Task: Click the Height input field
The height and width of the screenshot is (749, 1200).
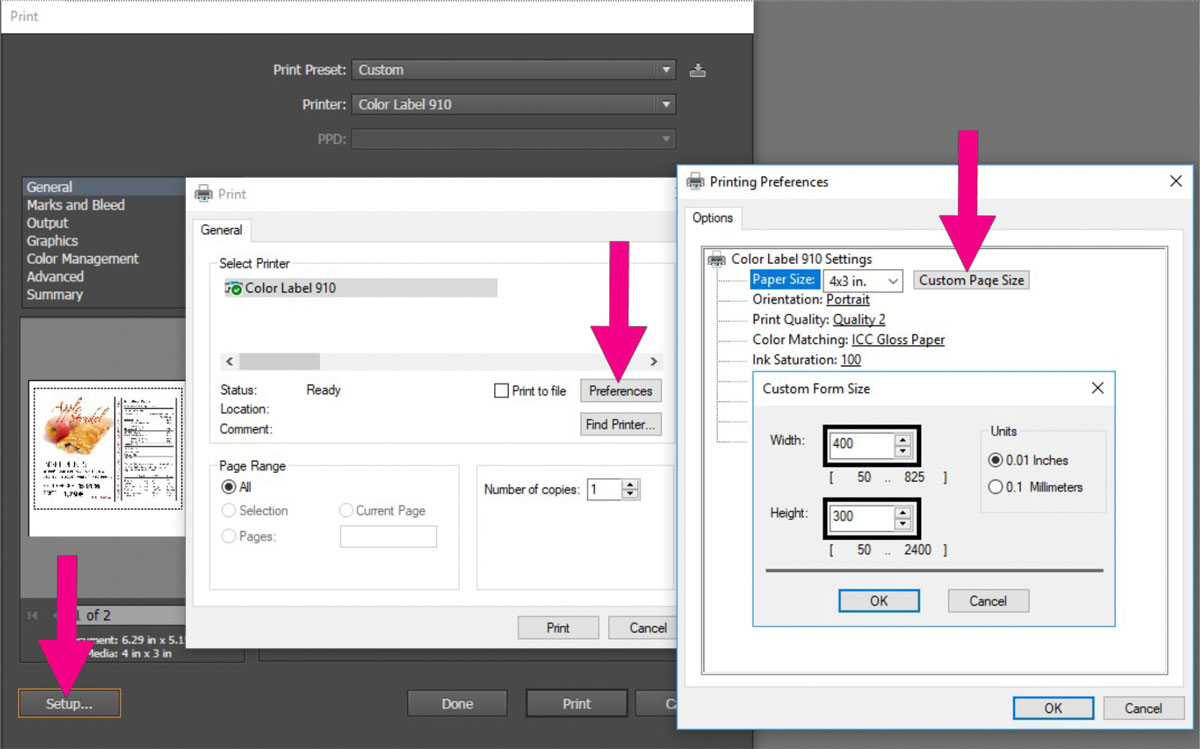Action: tap(861, 518)
